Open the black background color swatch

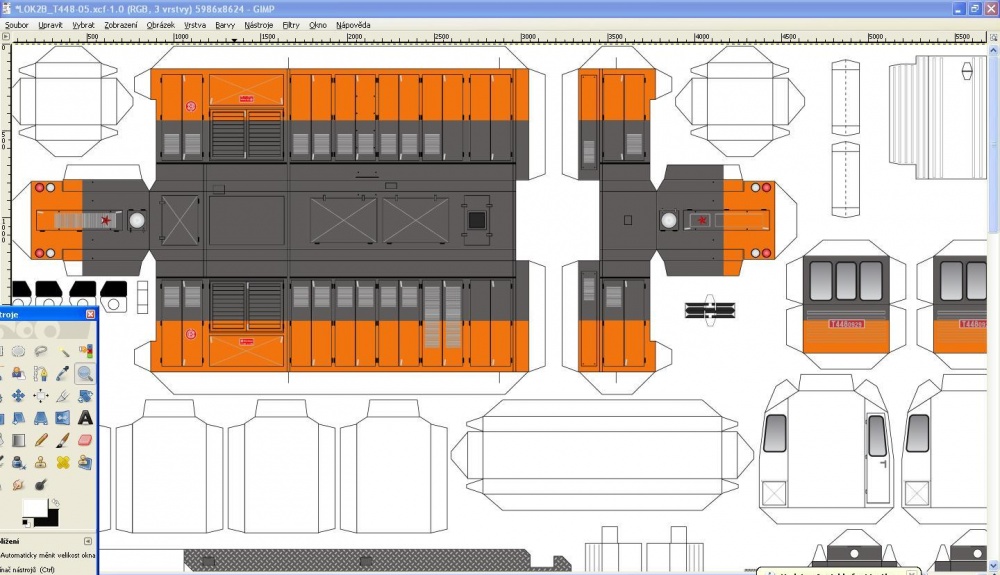click(50, 520)
